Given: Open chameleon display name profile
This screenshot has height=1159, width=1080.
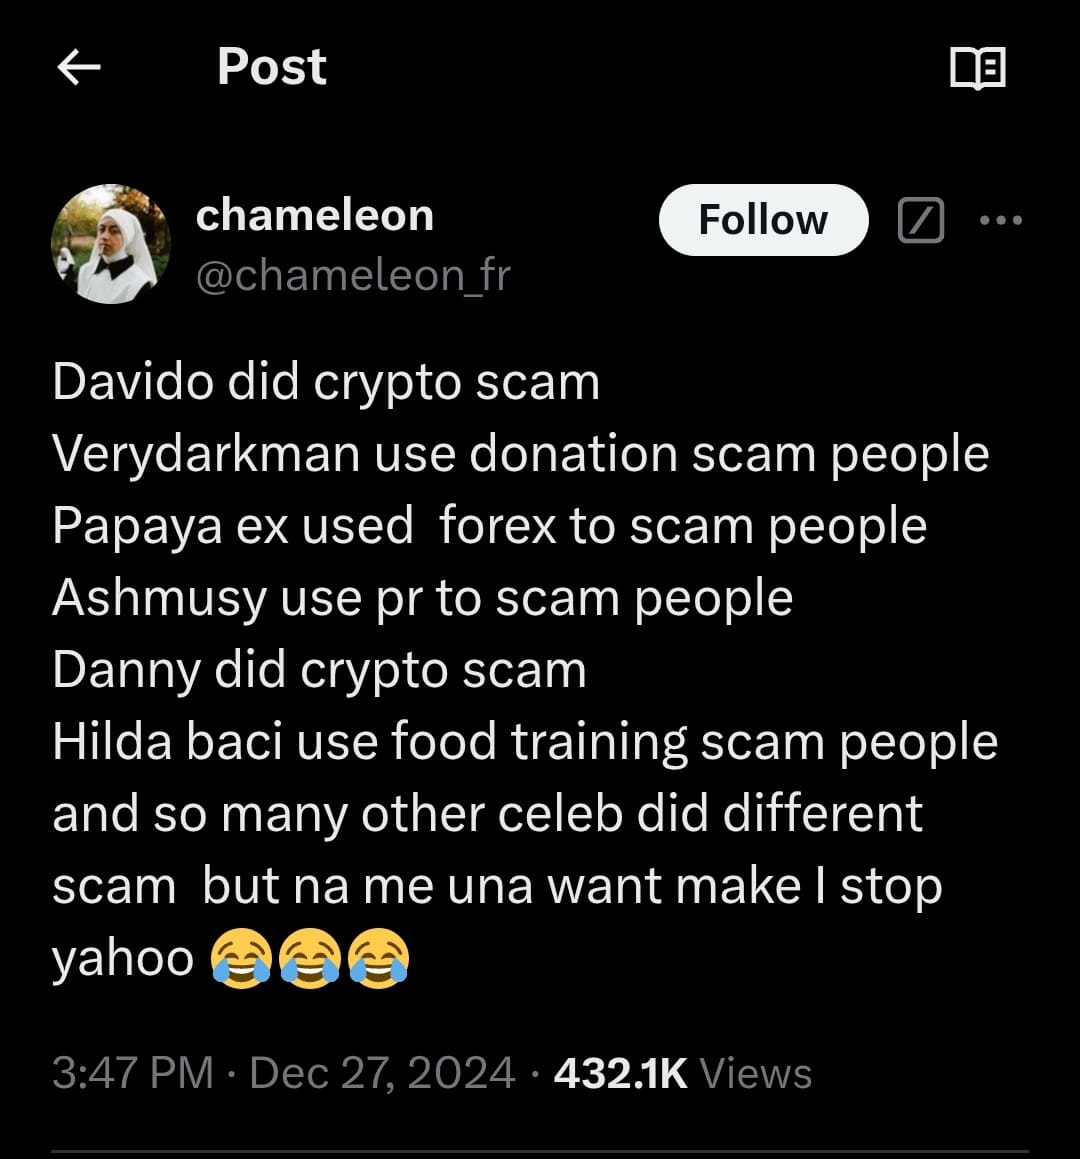Looking at the screenshot, I should pos(315,215).
